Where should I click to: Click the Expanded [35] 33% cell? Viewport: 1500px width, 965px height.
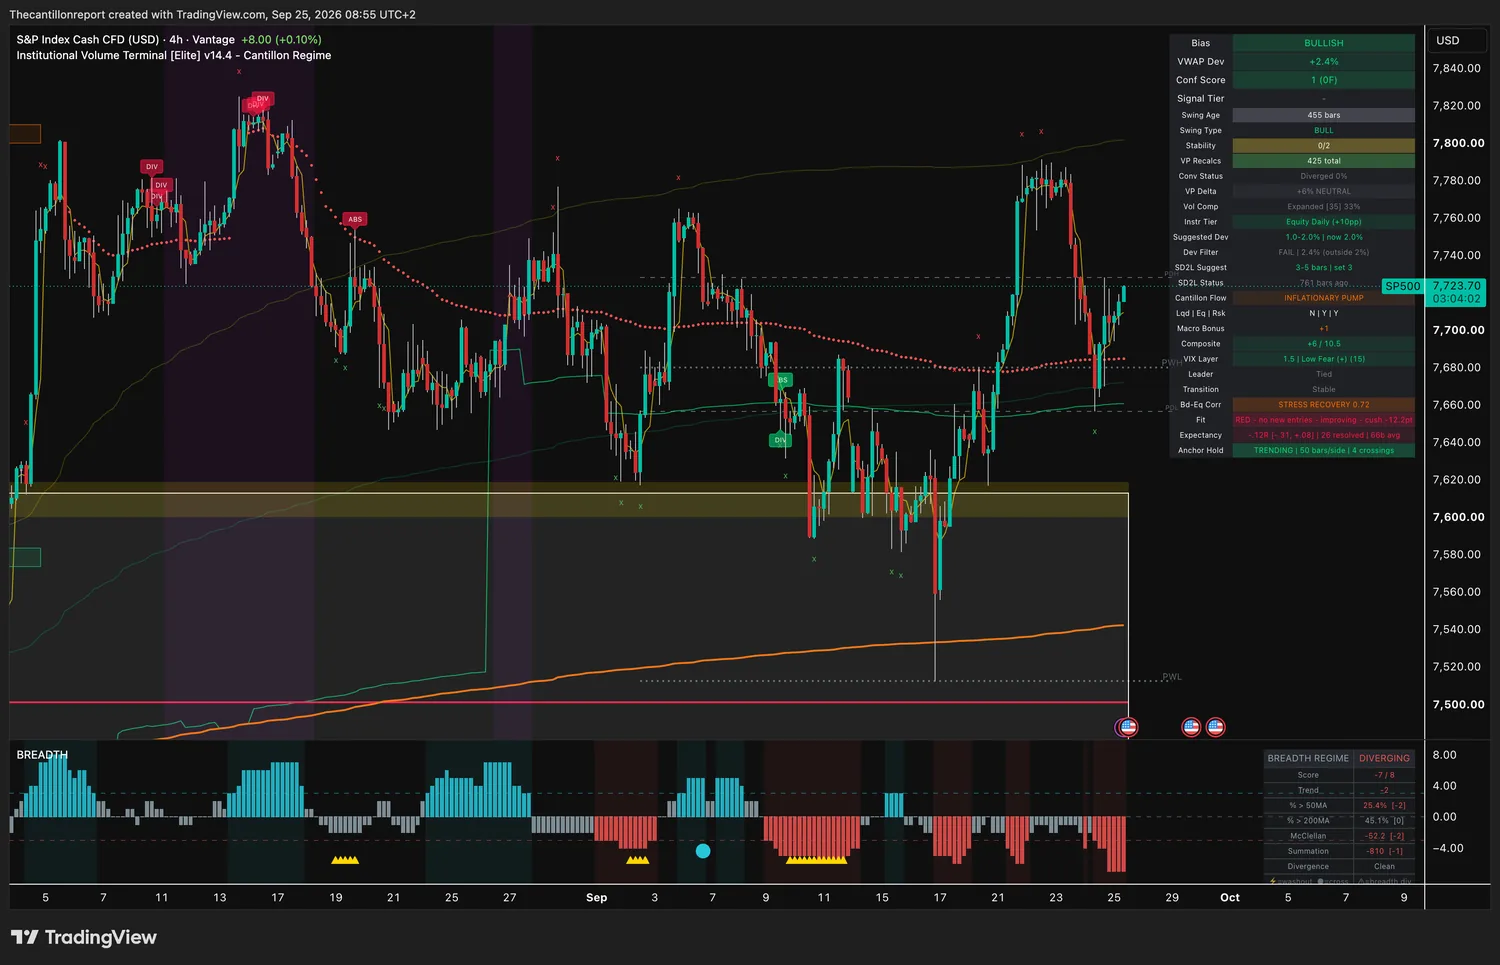(1324, 207)
